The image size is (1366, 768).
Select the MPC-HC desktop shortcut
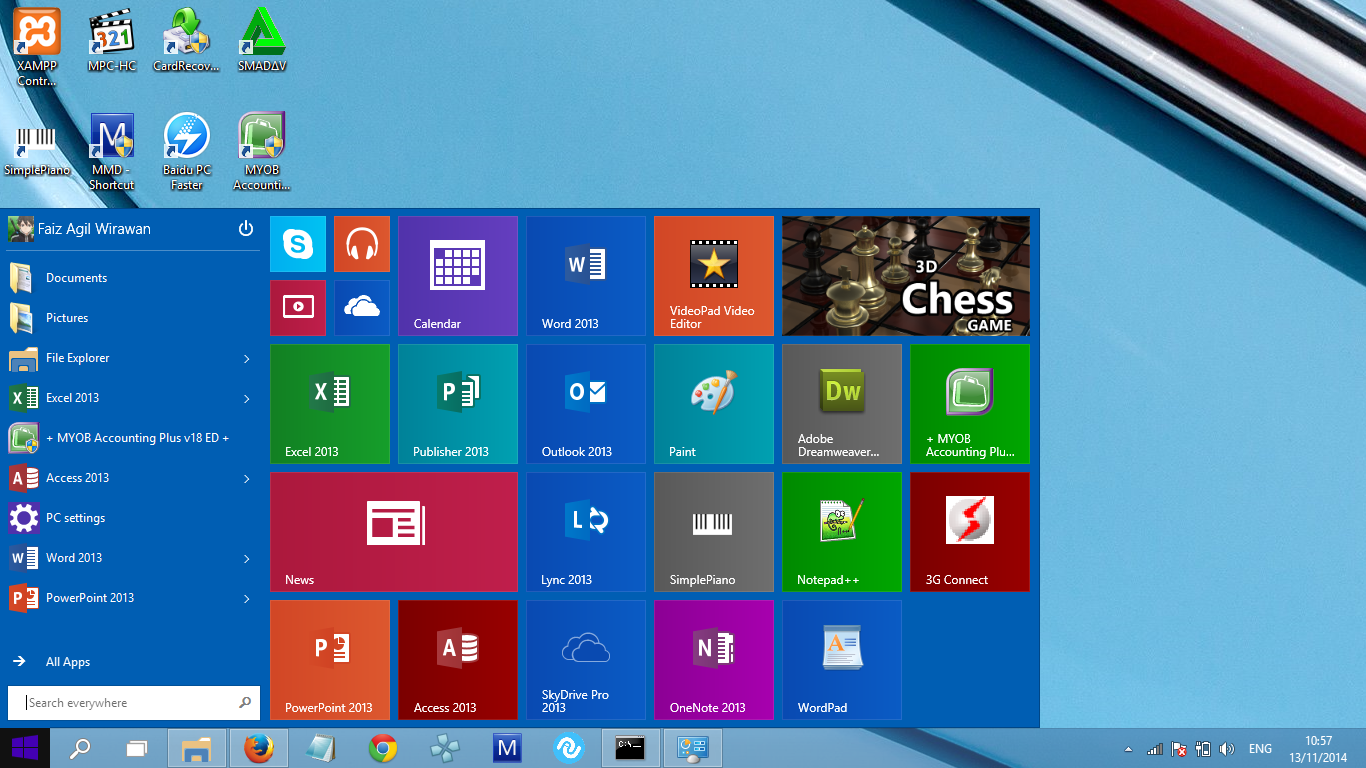click(x=112, y=41)
